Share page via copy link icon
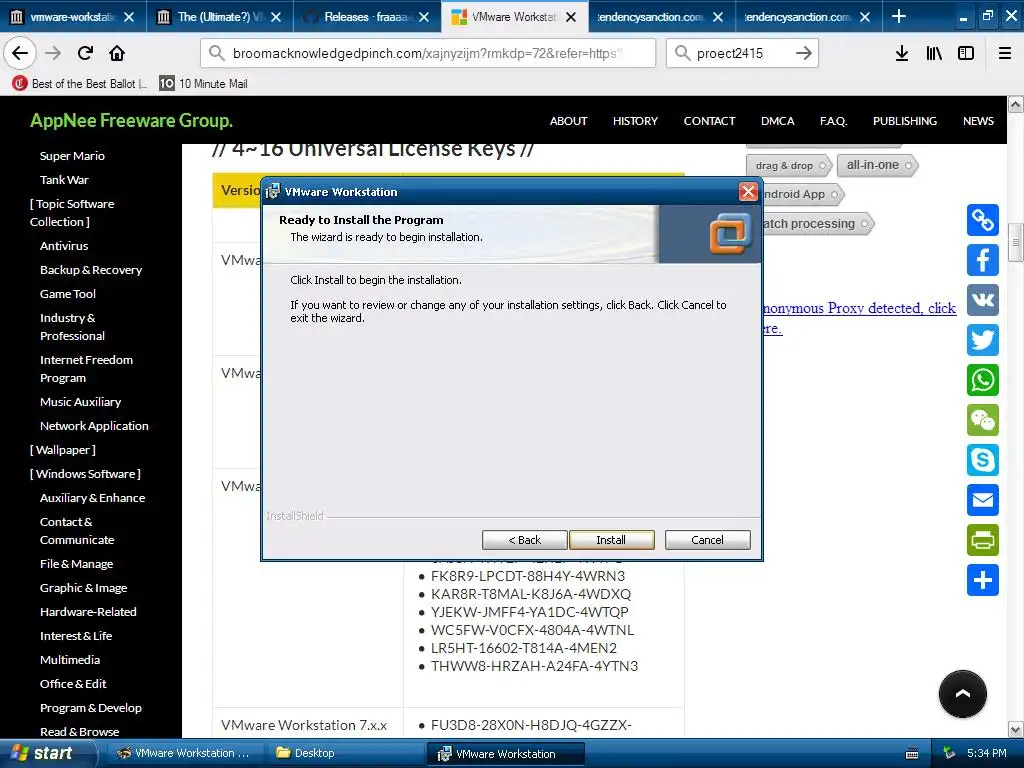Viewport: 1024px width, 768px height. point(983,220)
